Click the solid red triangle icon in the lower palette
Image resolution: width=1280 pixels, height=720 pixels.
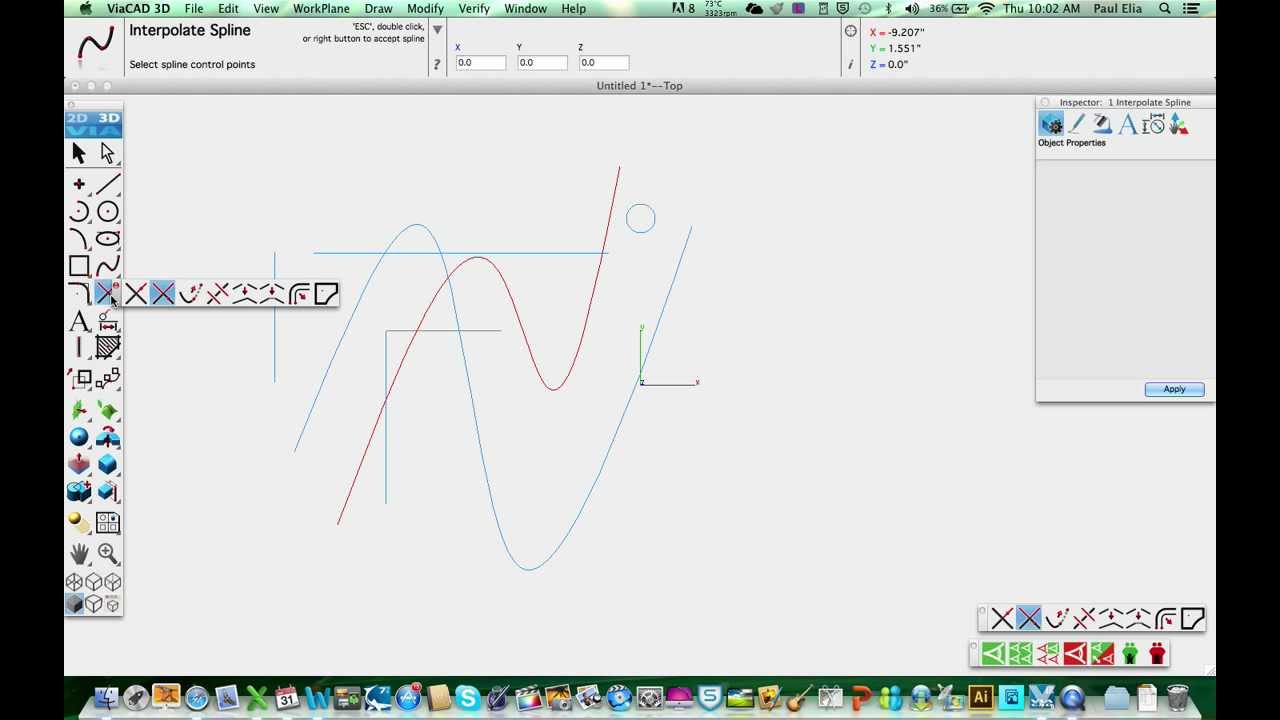[1075, 654]
